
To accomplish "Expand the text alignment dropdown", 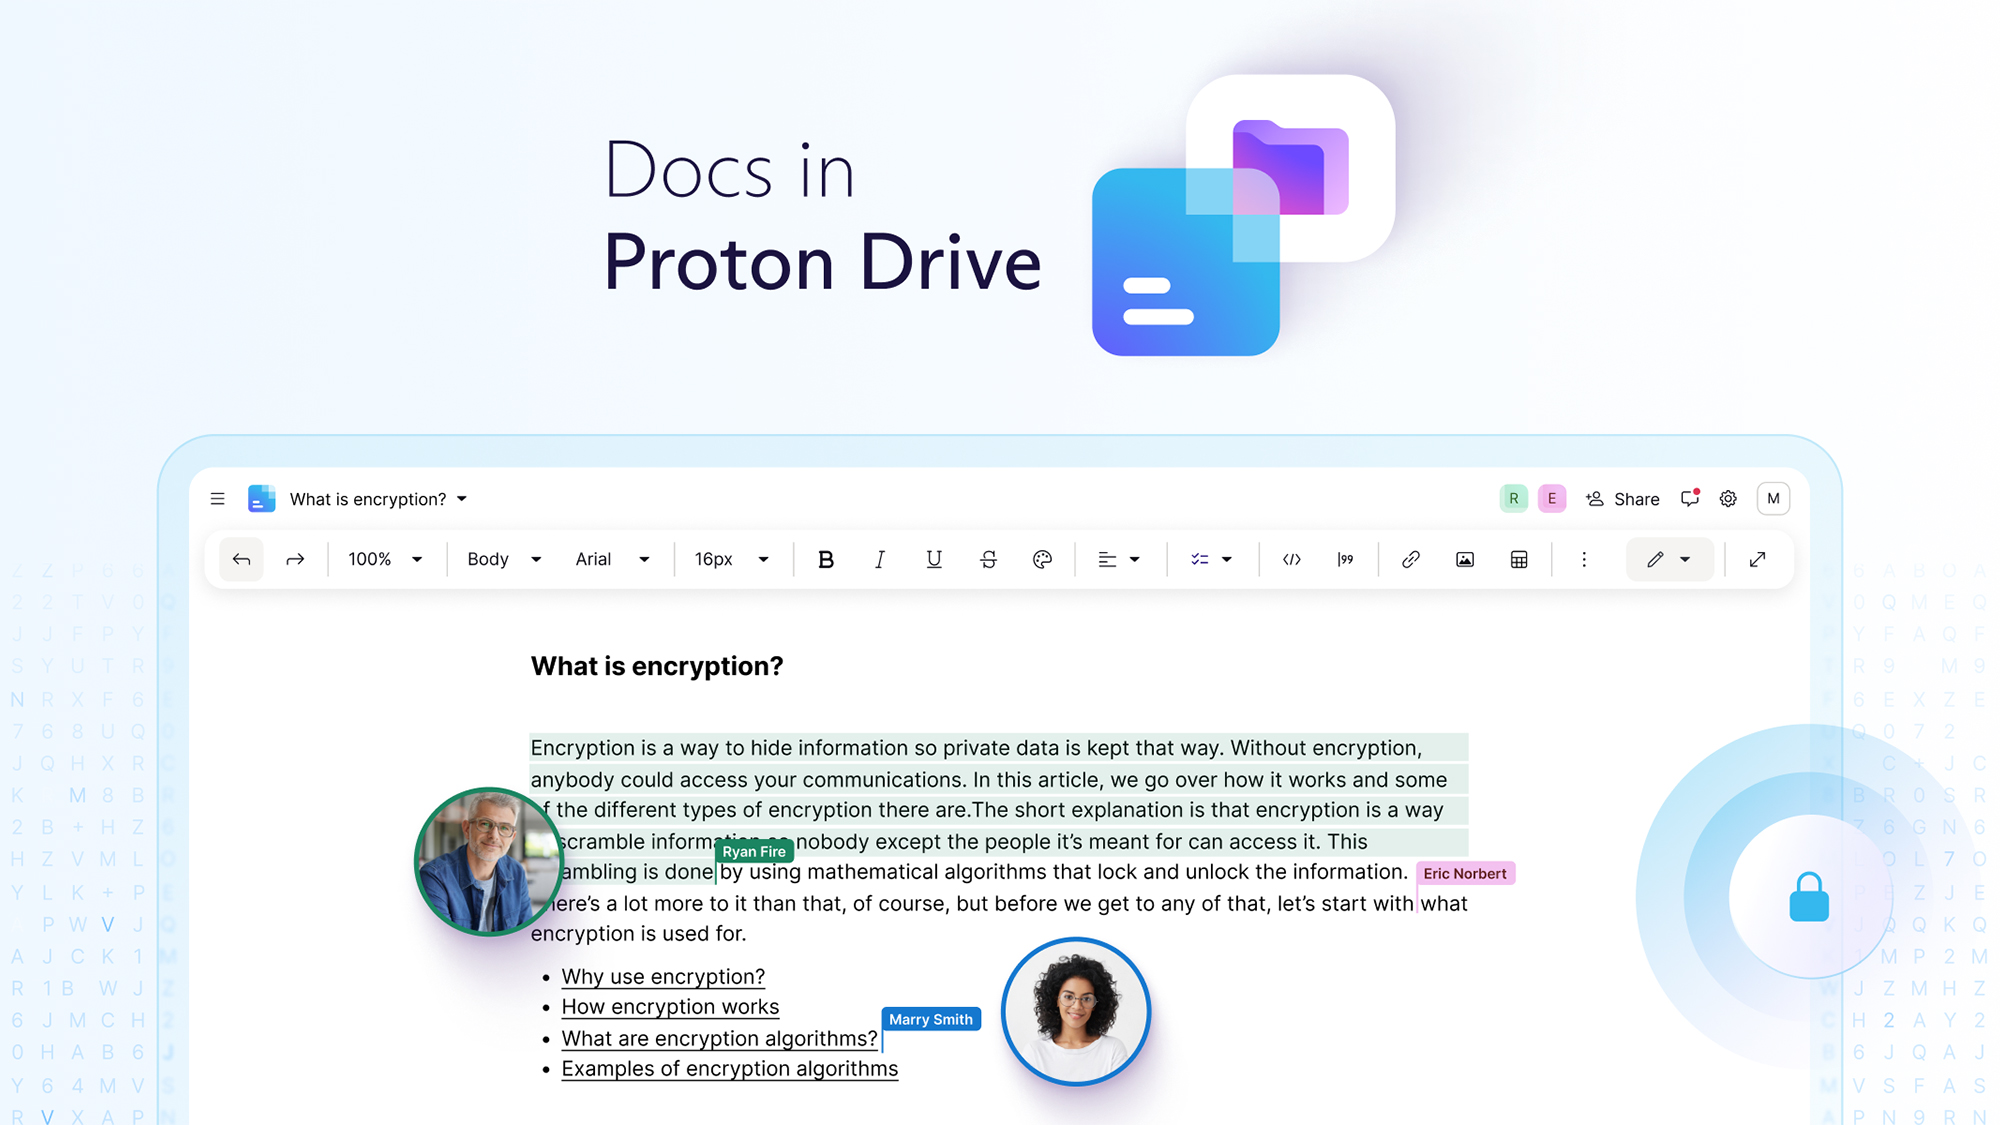I will (1135, 559).
